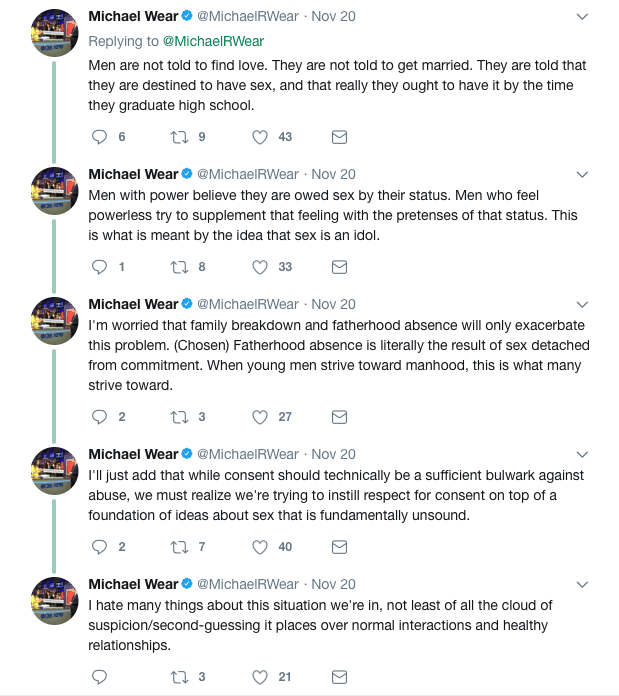Click the @MichaelRWear handle on the last tweet
619x696 pixels.
tap(247, 584)
